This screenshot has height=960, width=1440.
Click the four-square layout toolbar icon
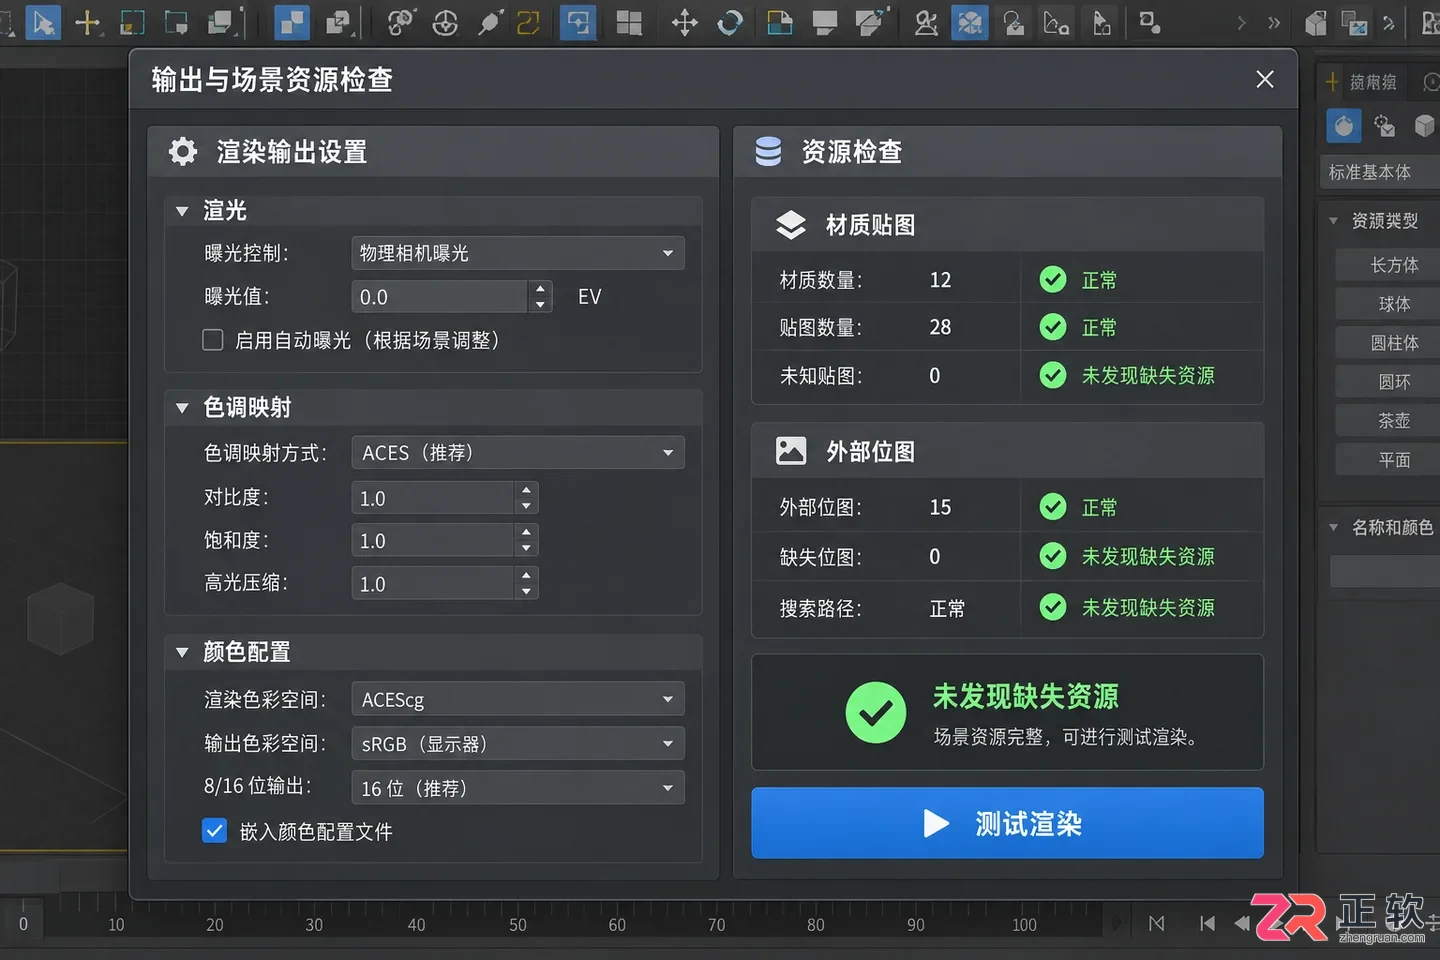point(629,22)
